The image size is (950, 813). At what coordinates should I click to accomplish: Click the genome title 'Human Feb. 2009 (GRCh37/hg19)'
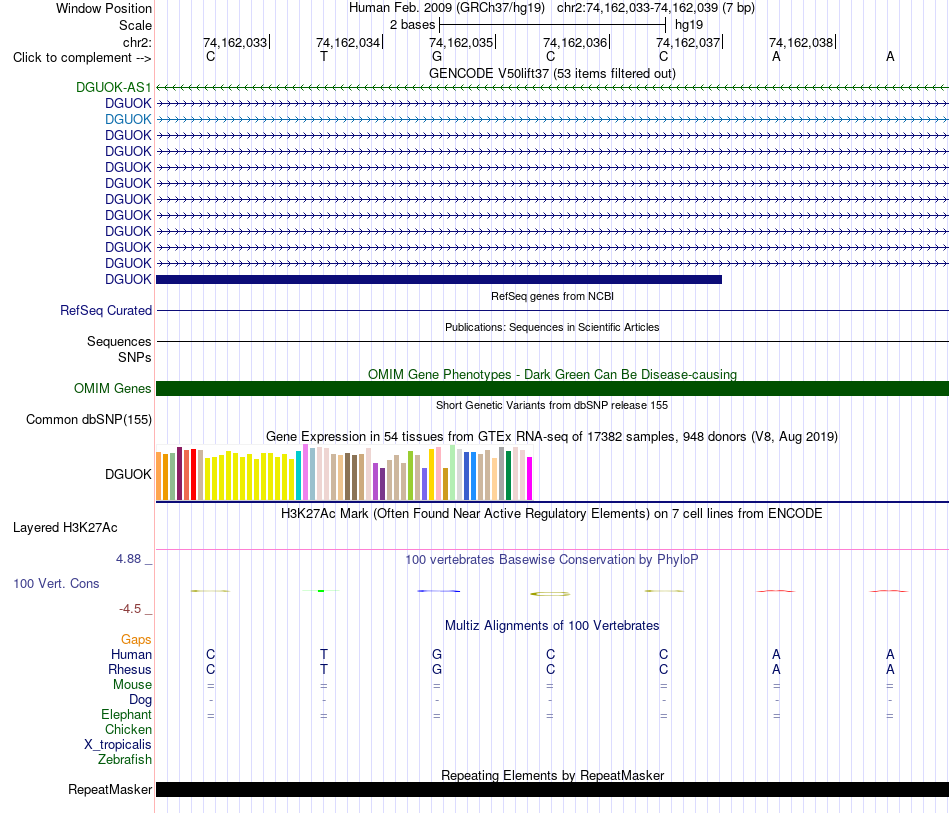click(447, 8)
